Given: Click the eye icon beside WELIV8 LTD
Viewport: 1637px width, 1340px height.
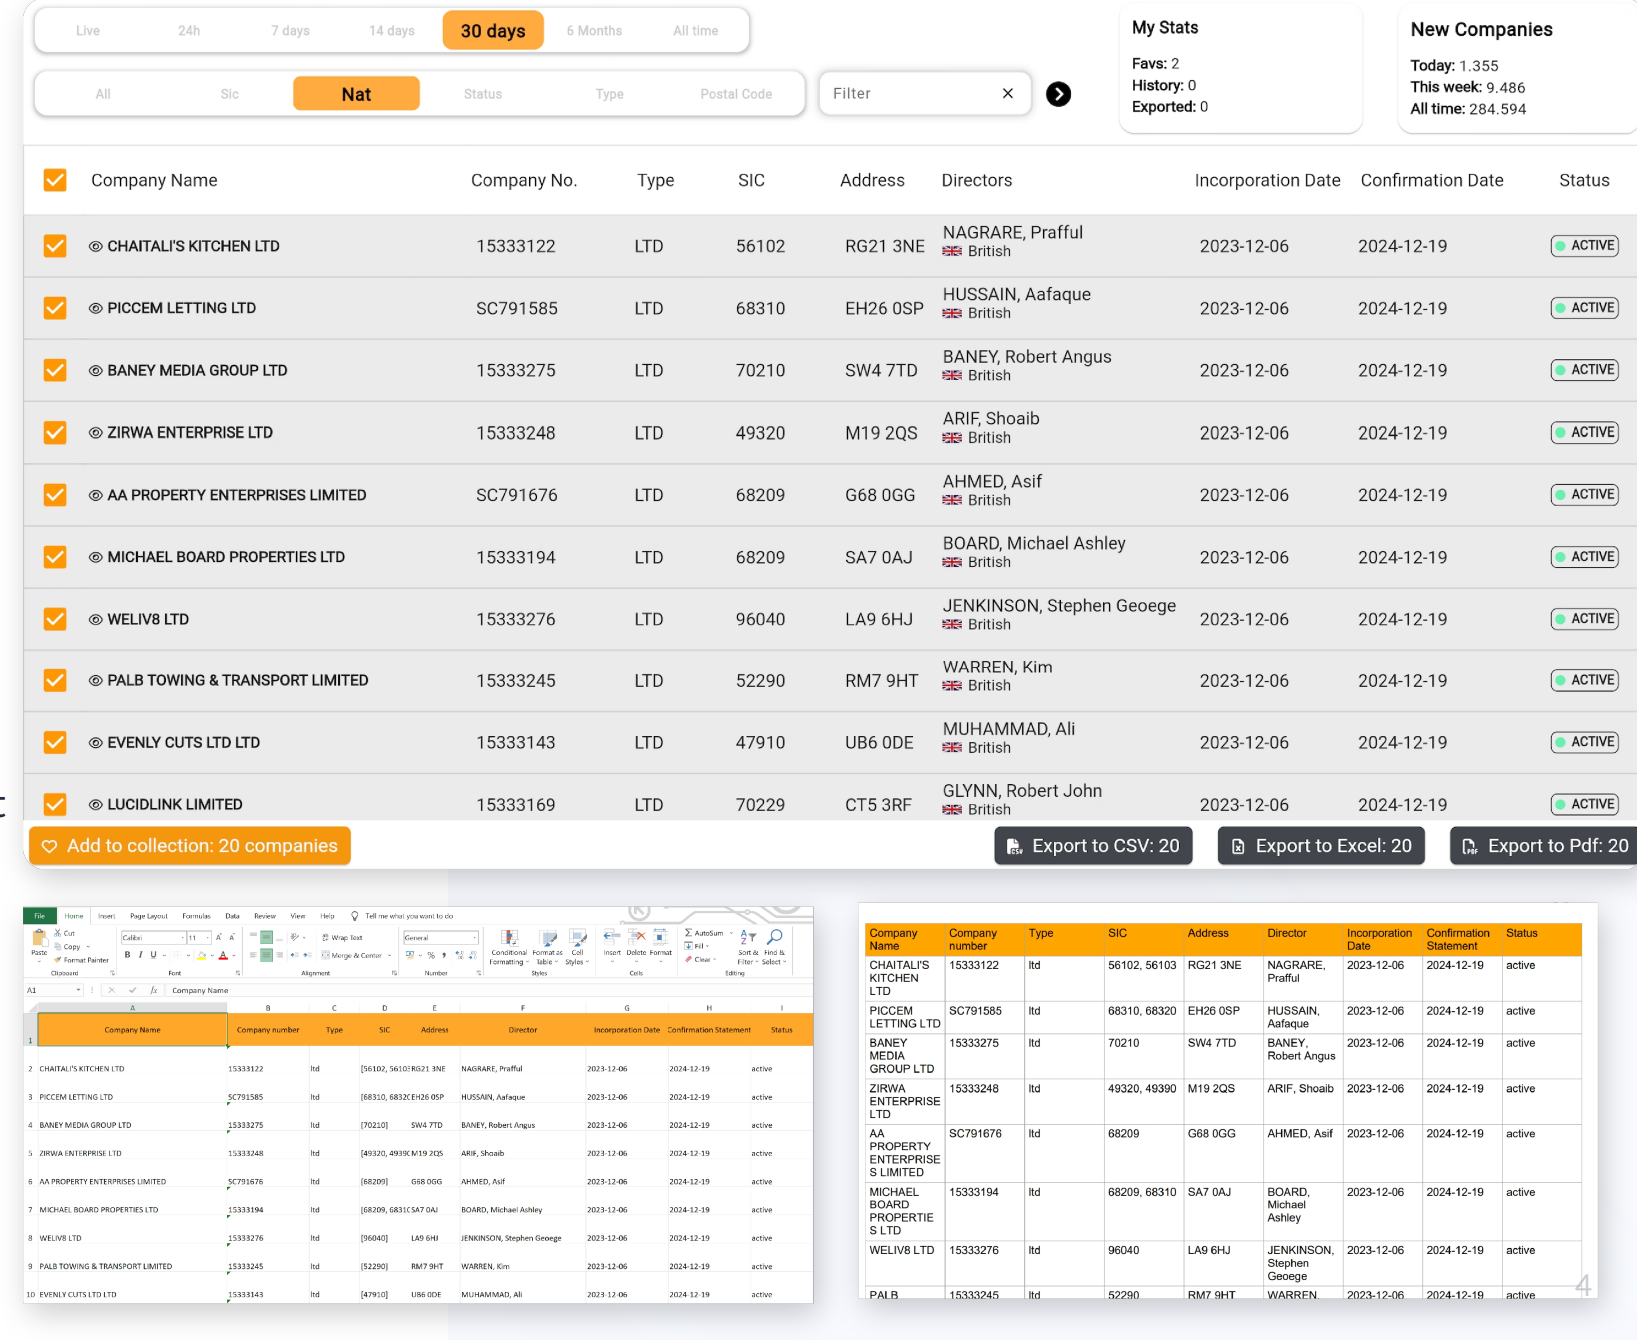Looking at the screenshot, I should coord(96,620).
